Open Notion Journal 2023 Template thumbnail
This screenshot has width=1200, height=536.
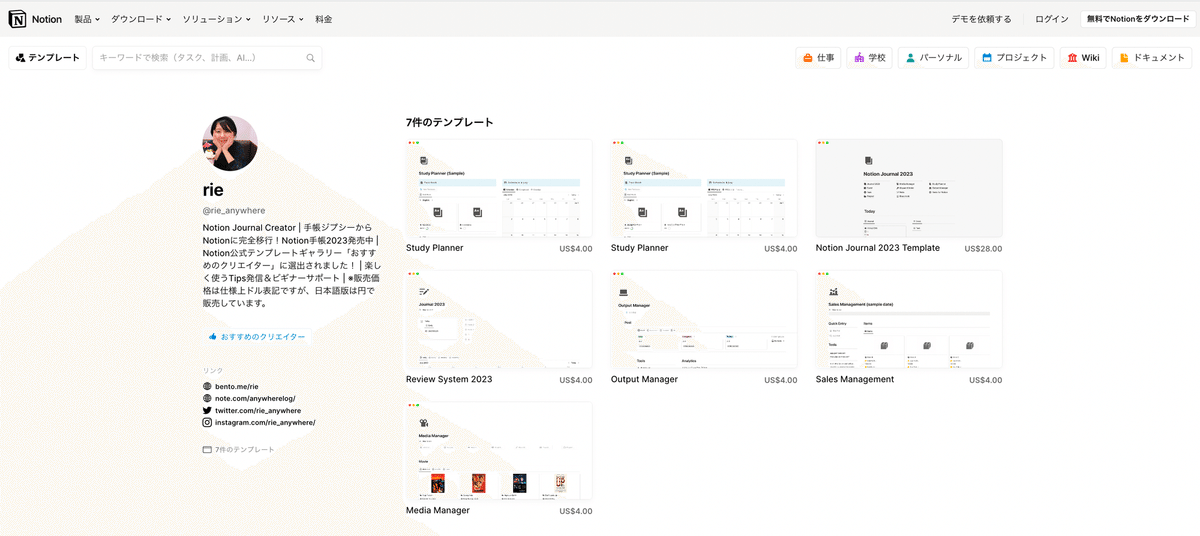(x=909, y=188)
